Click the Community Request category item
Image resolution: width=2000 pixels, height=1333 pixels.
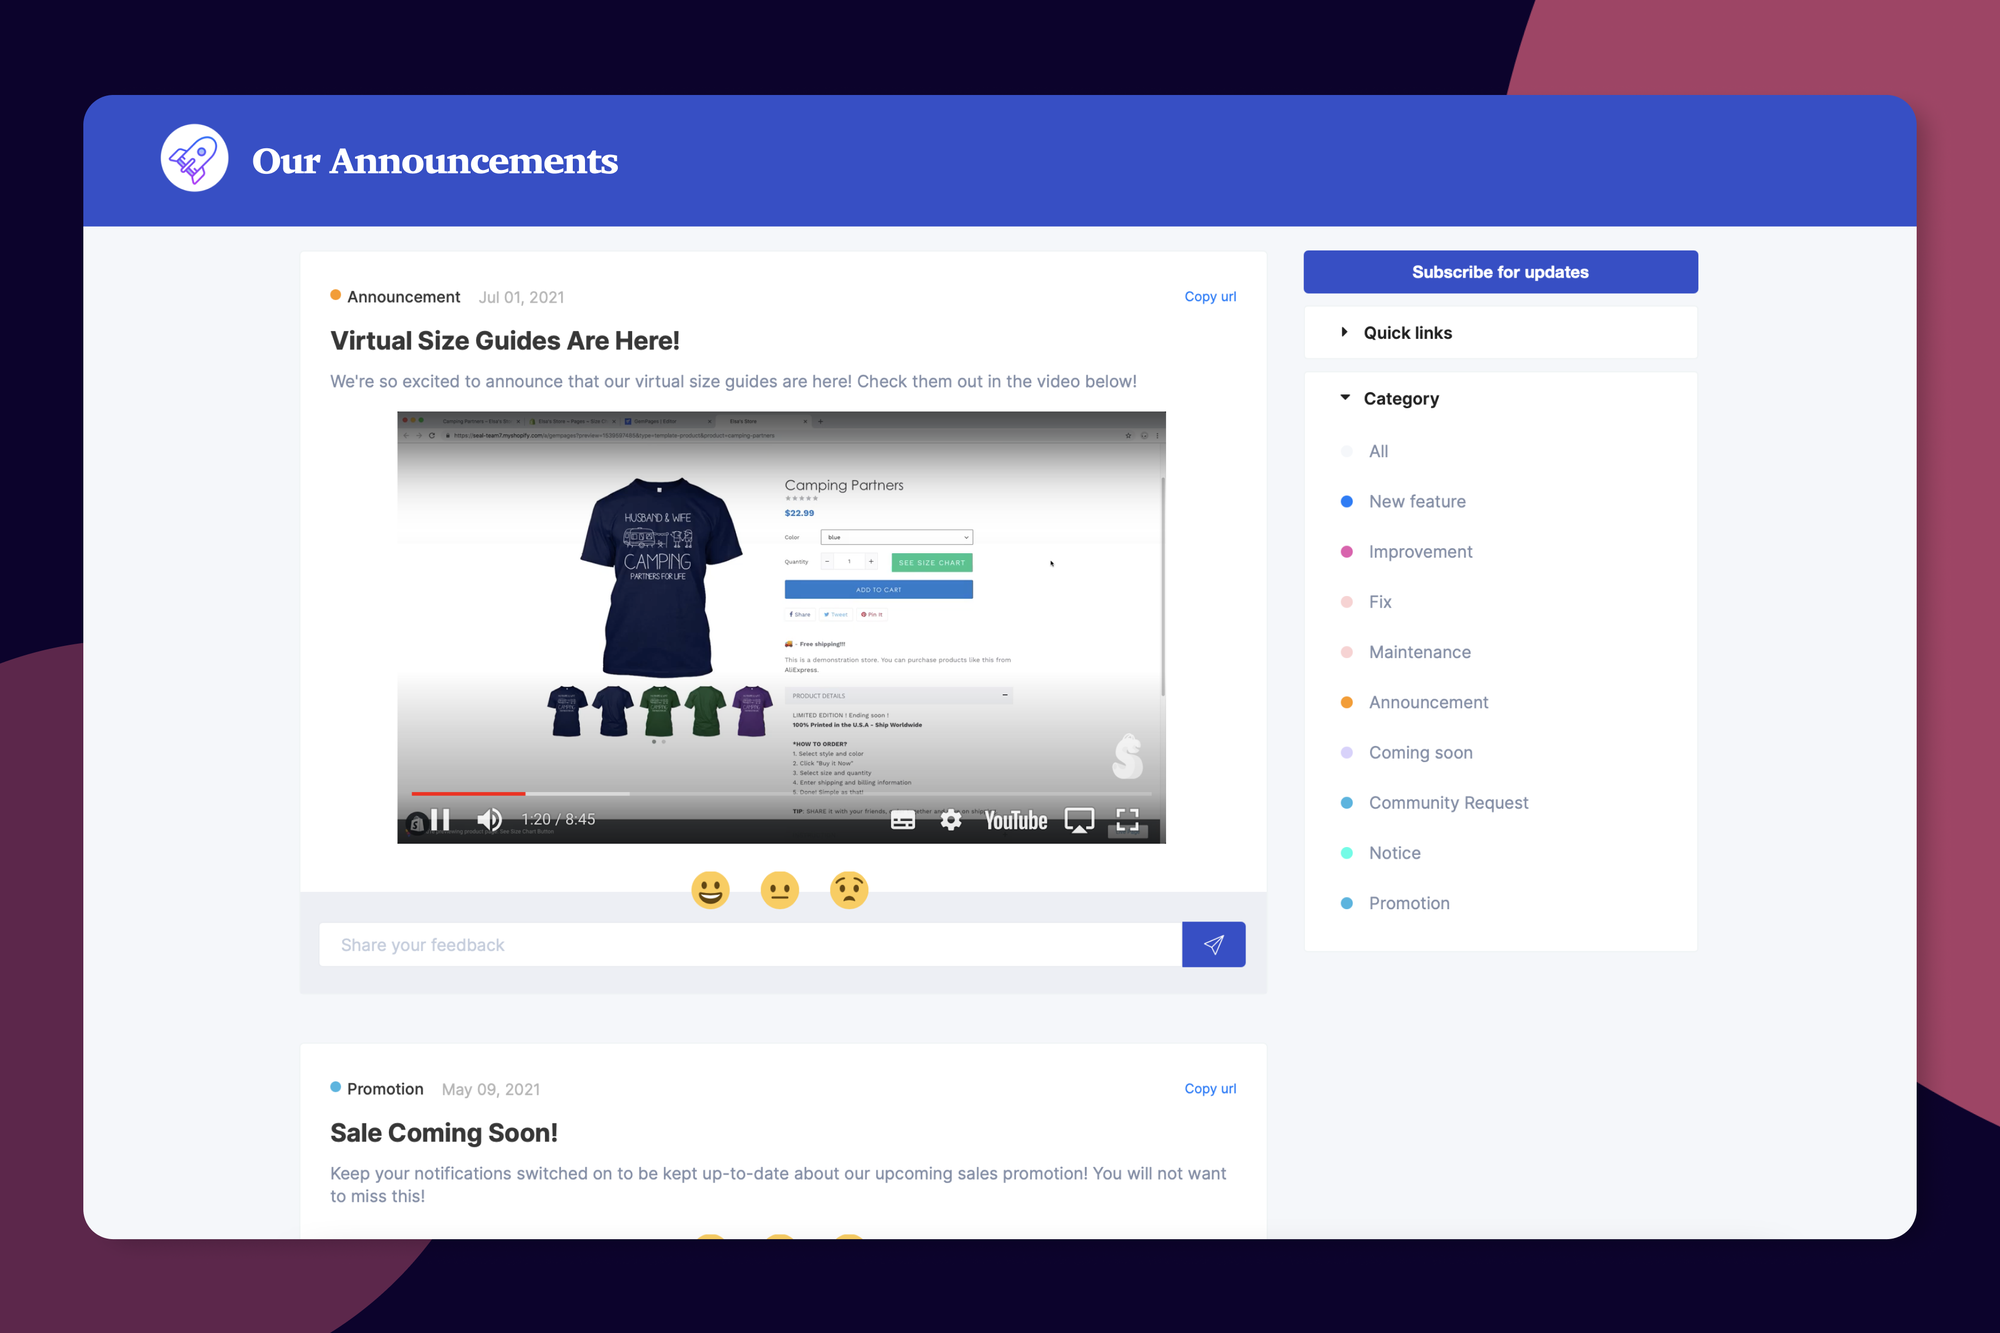coord(1448,802)
